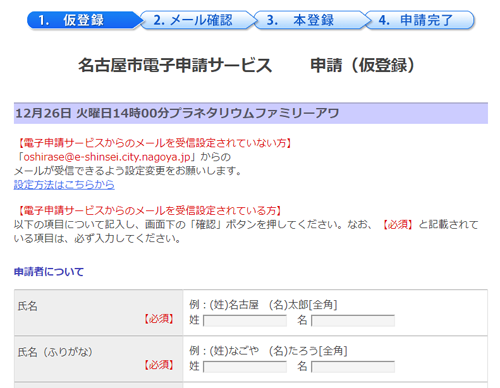The height and width of the screenshot is (388, 500).
Task: Click the instruction text starting 以下の項目について記入し
Action: [246, 231]
